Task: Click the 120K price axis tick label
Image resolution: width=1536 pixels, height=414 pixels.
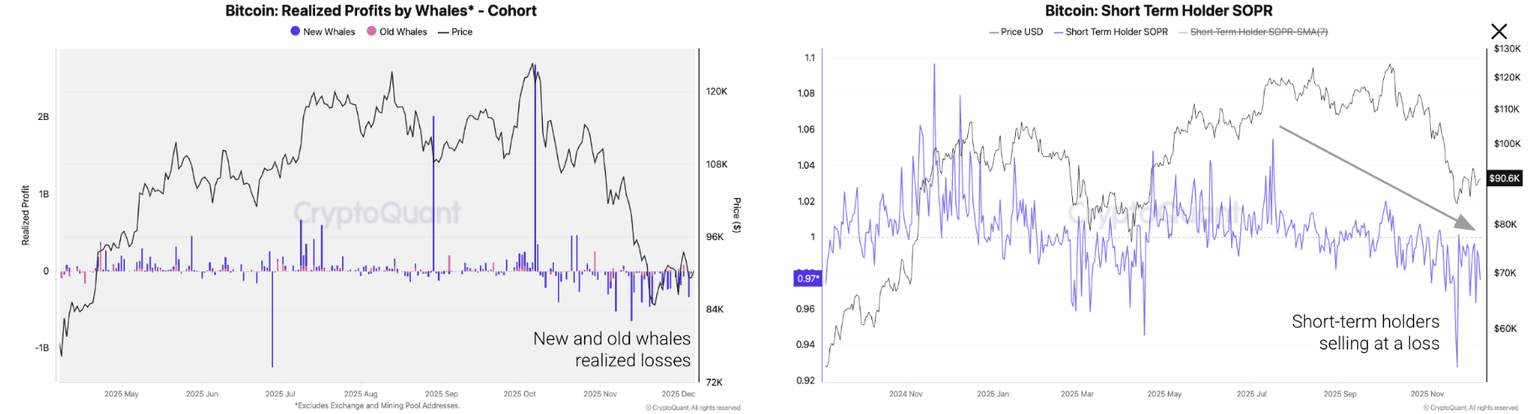Action: click(716, 92)
